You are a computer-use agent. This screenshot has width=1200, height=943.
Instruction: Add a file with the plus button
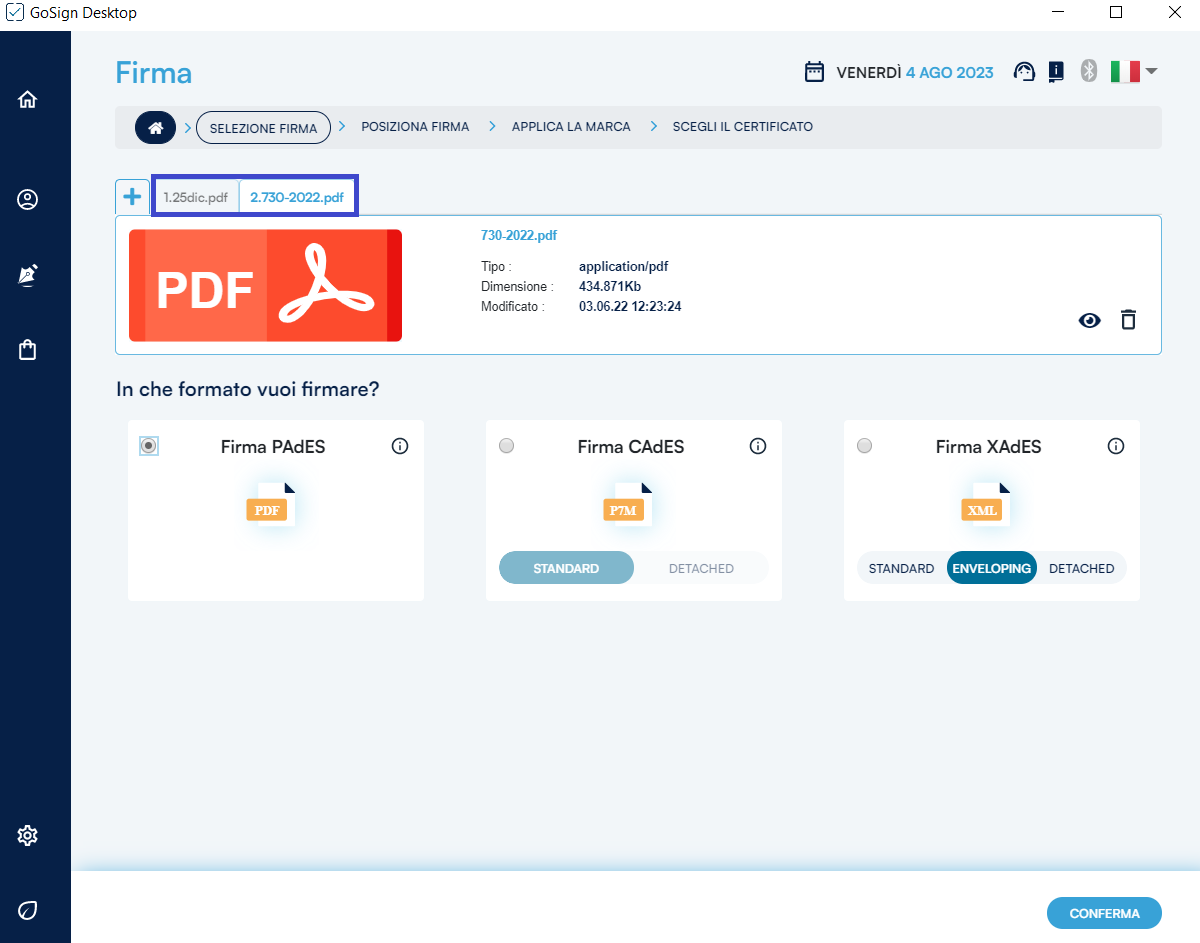[x=131, y=196]
